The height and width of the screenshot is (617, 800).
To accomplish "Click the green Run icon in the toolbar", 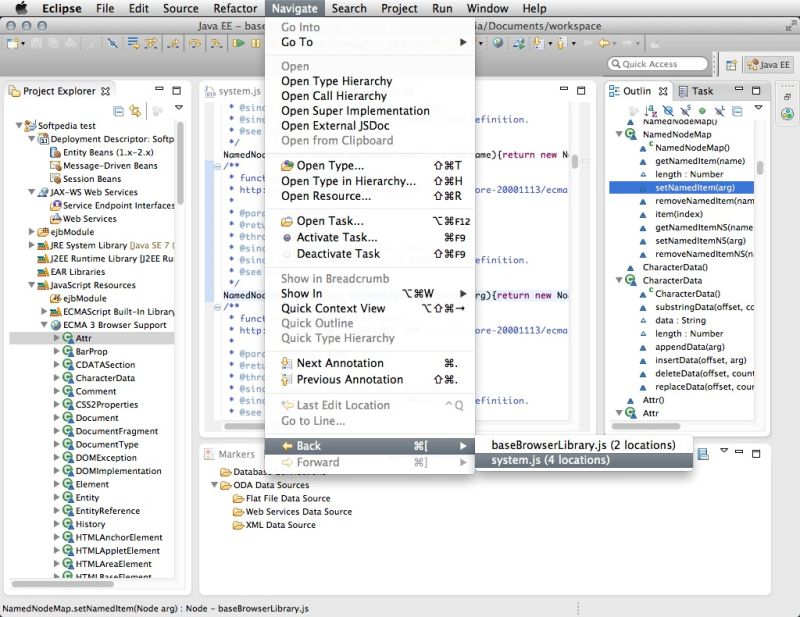I will pos(241,45).
